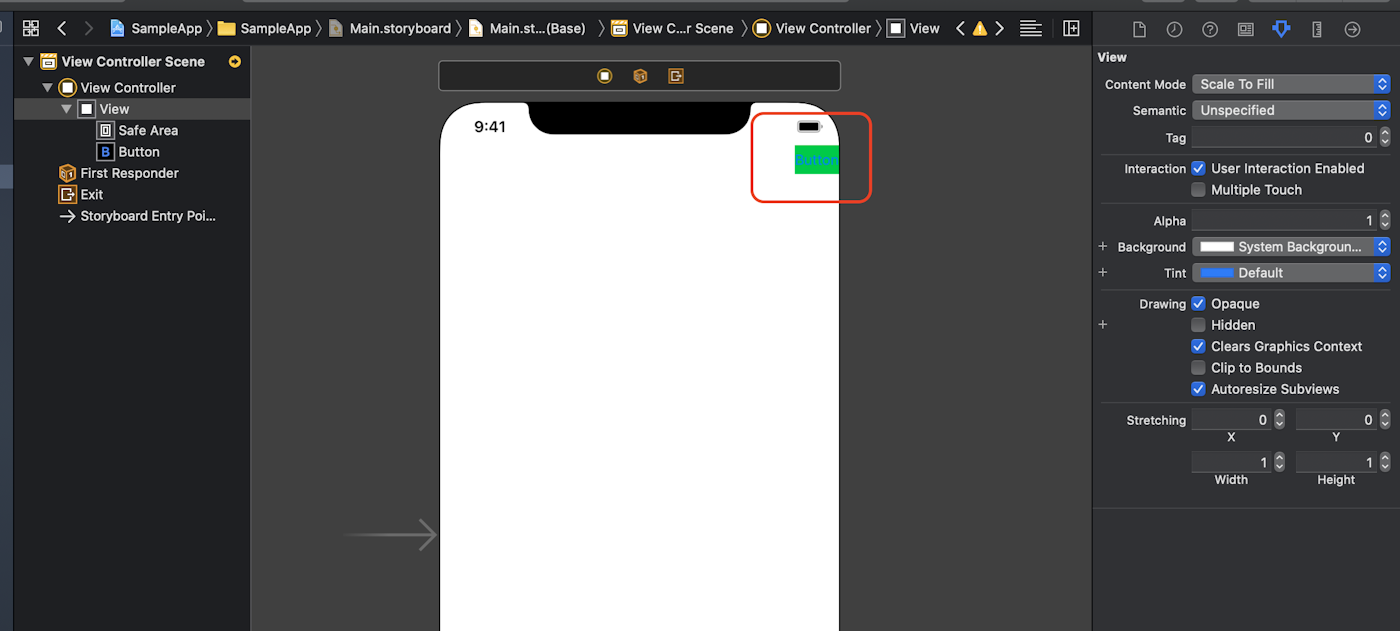Open the Size inspector tab

(1317, 29)
